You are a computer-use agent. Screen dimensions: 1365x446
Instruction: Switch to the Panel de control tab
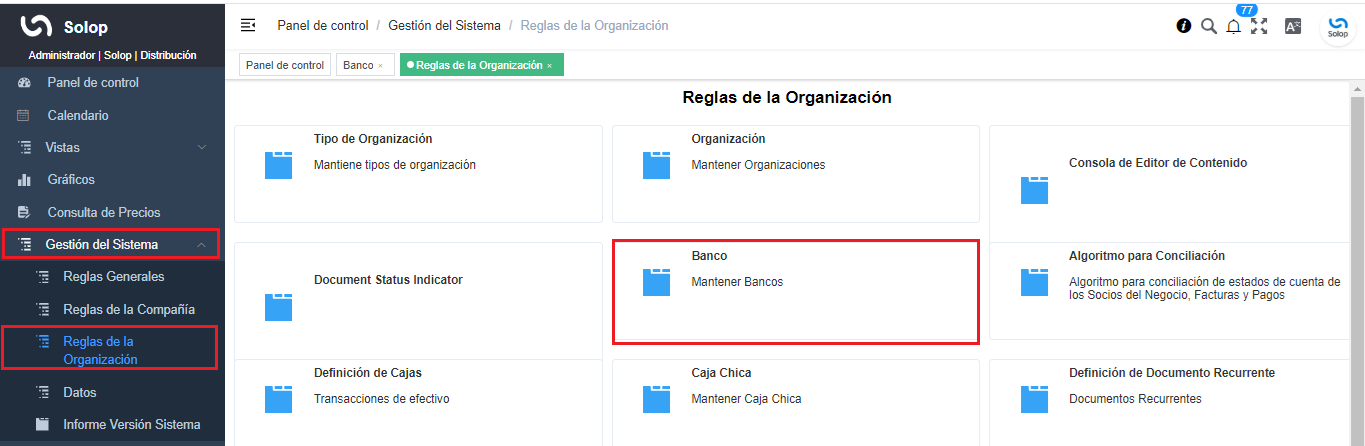(x=285, y=65)
